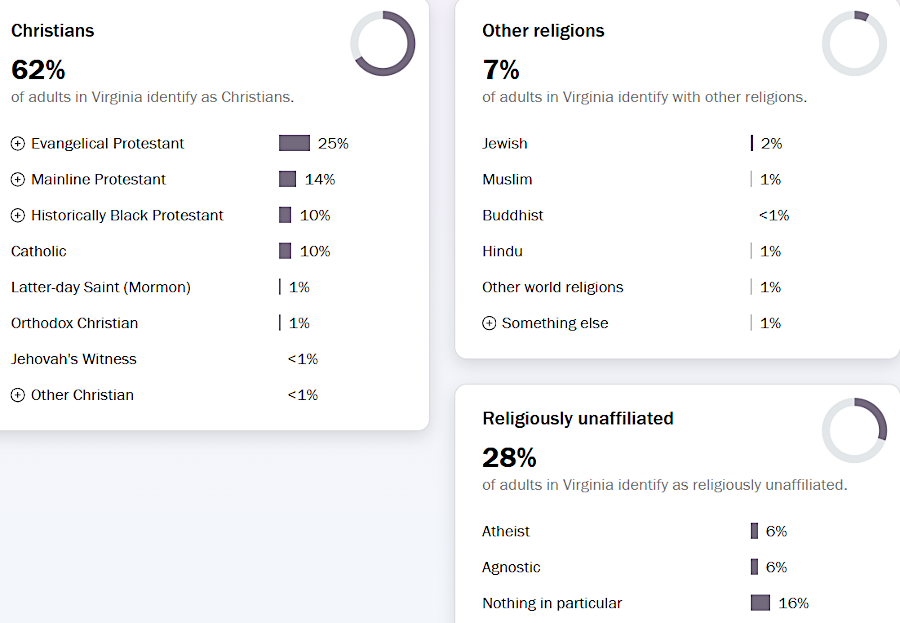Click the Latter-day Saint (Mormon) label
Viewport: 900px width, 623px height.
click(x=101, y=287)
